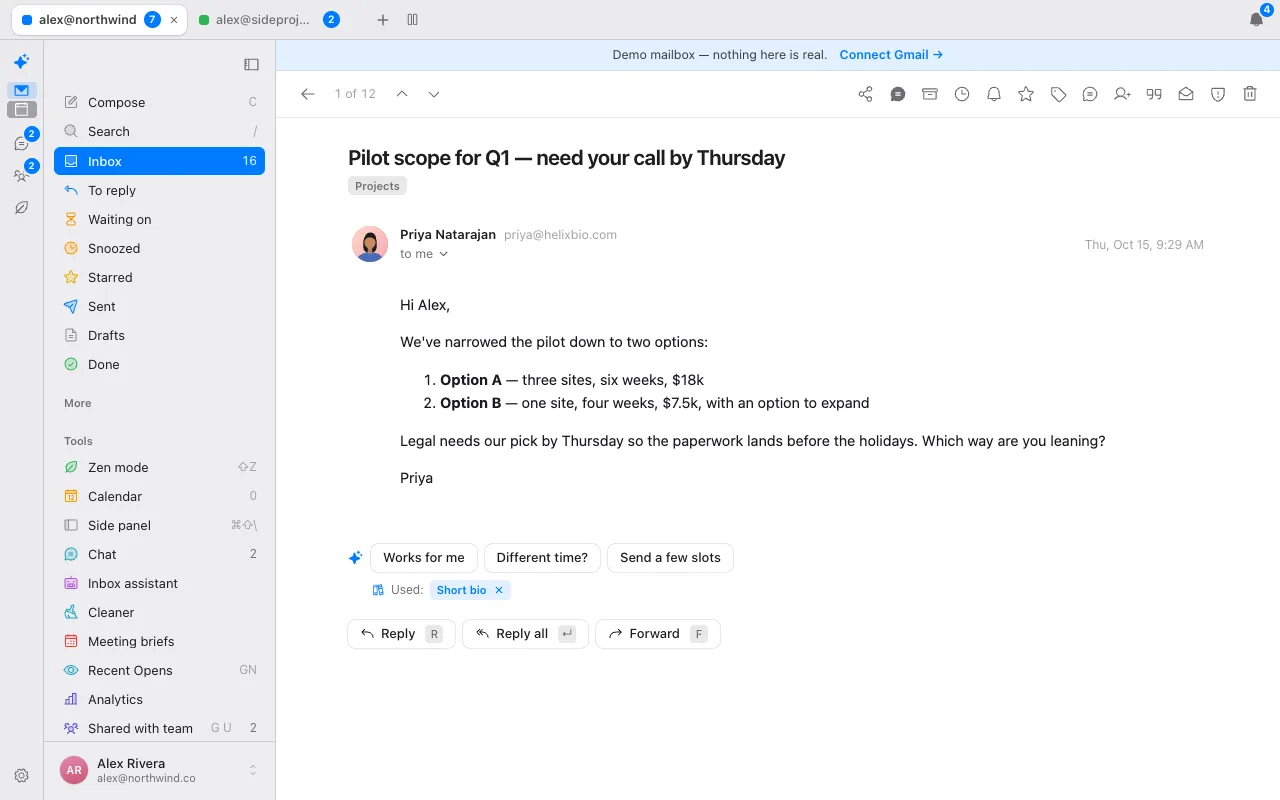Star the Pilot scope email
1280x800 pixels.
click(1026, 94)
